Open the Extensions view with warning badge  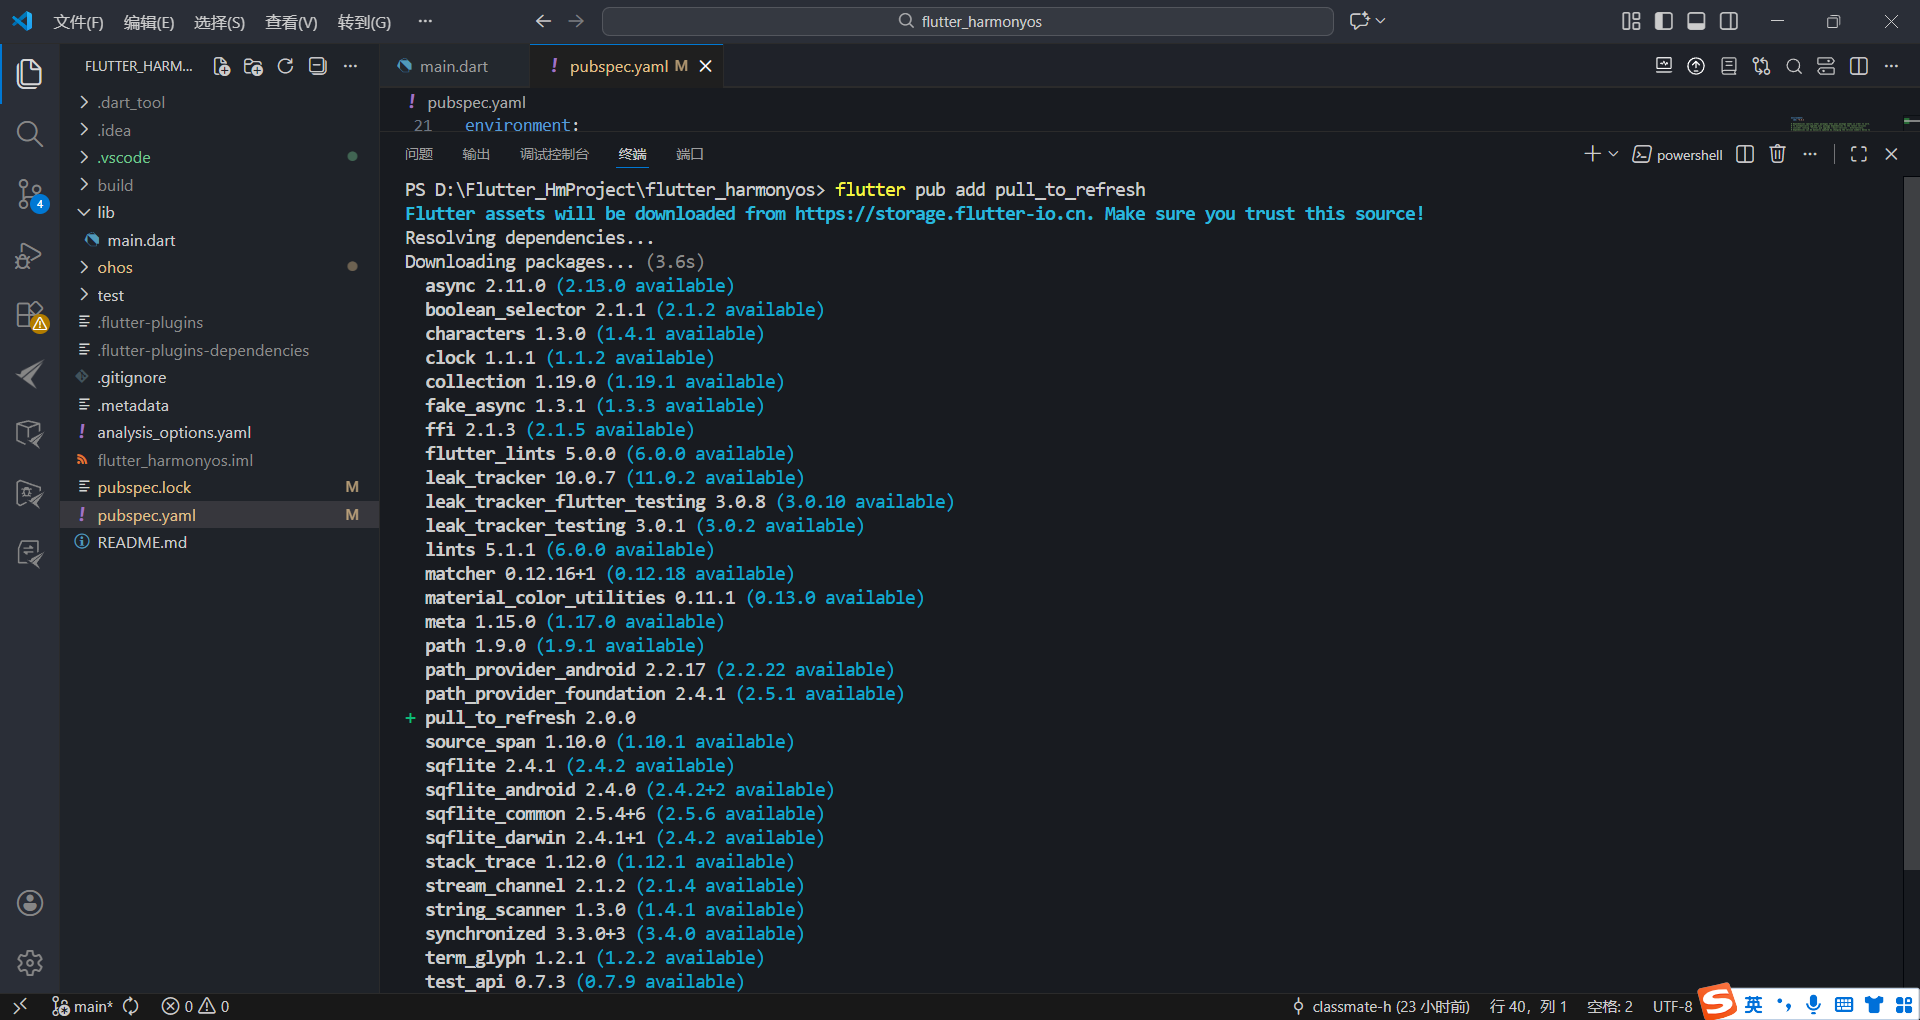(30, 315)
